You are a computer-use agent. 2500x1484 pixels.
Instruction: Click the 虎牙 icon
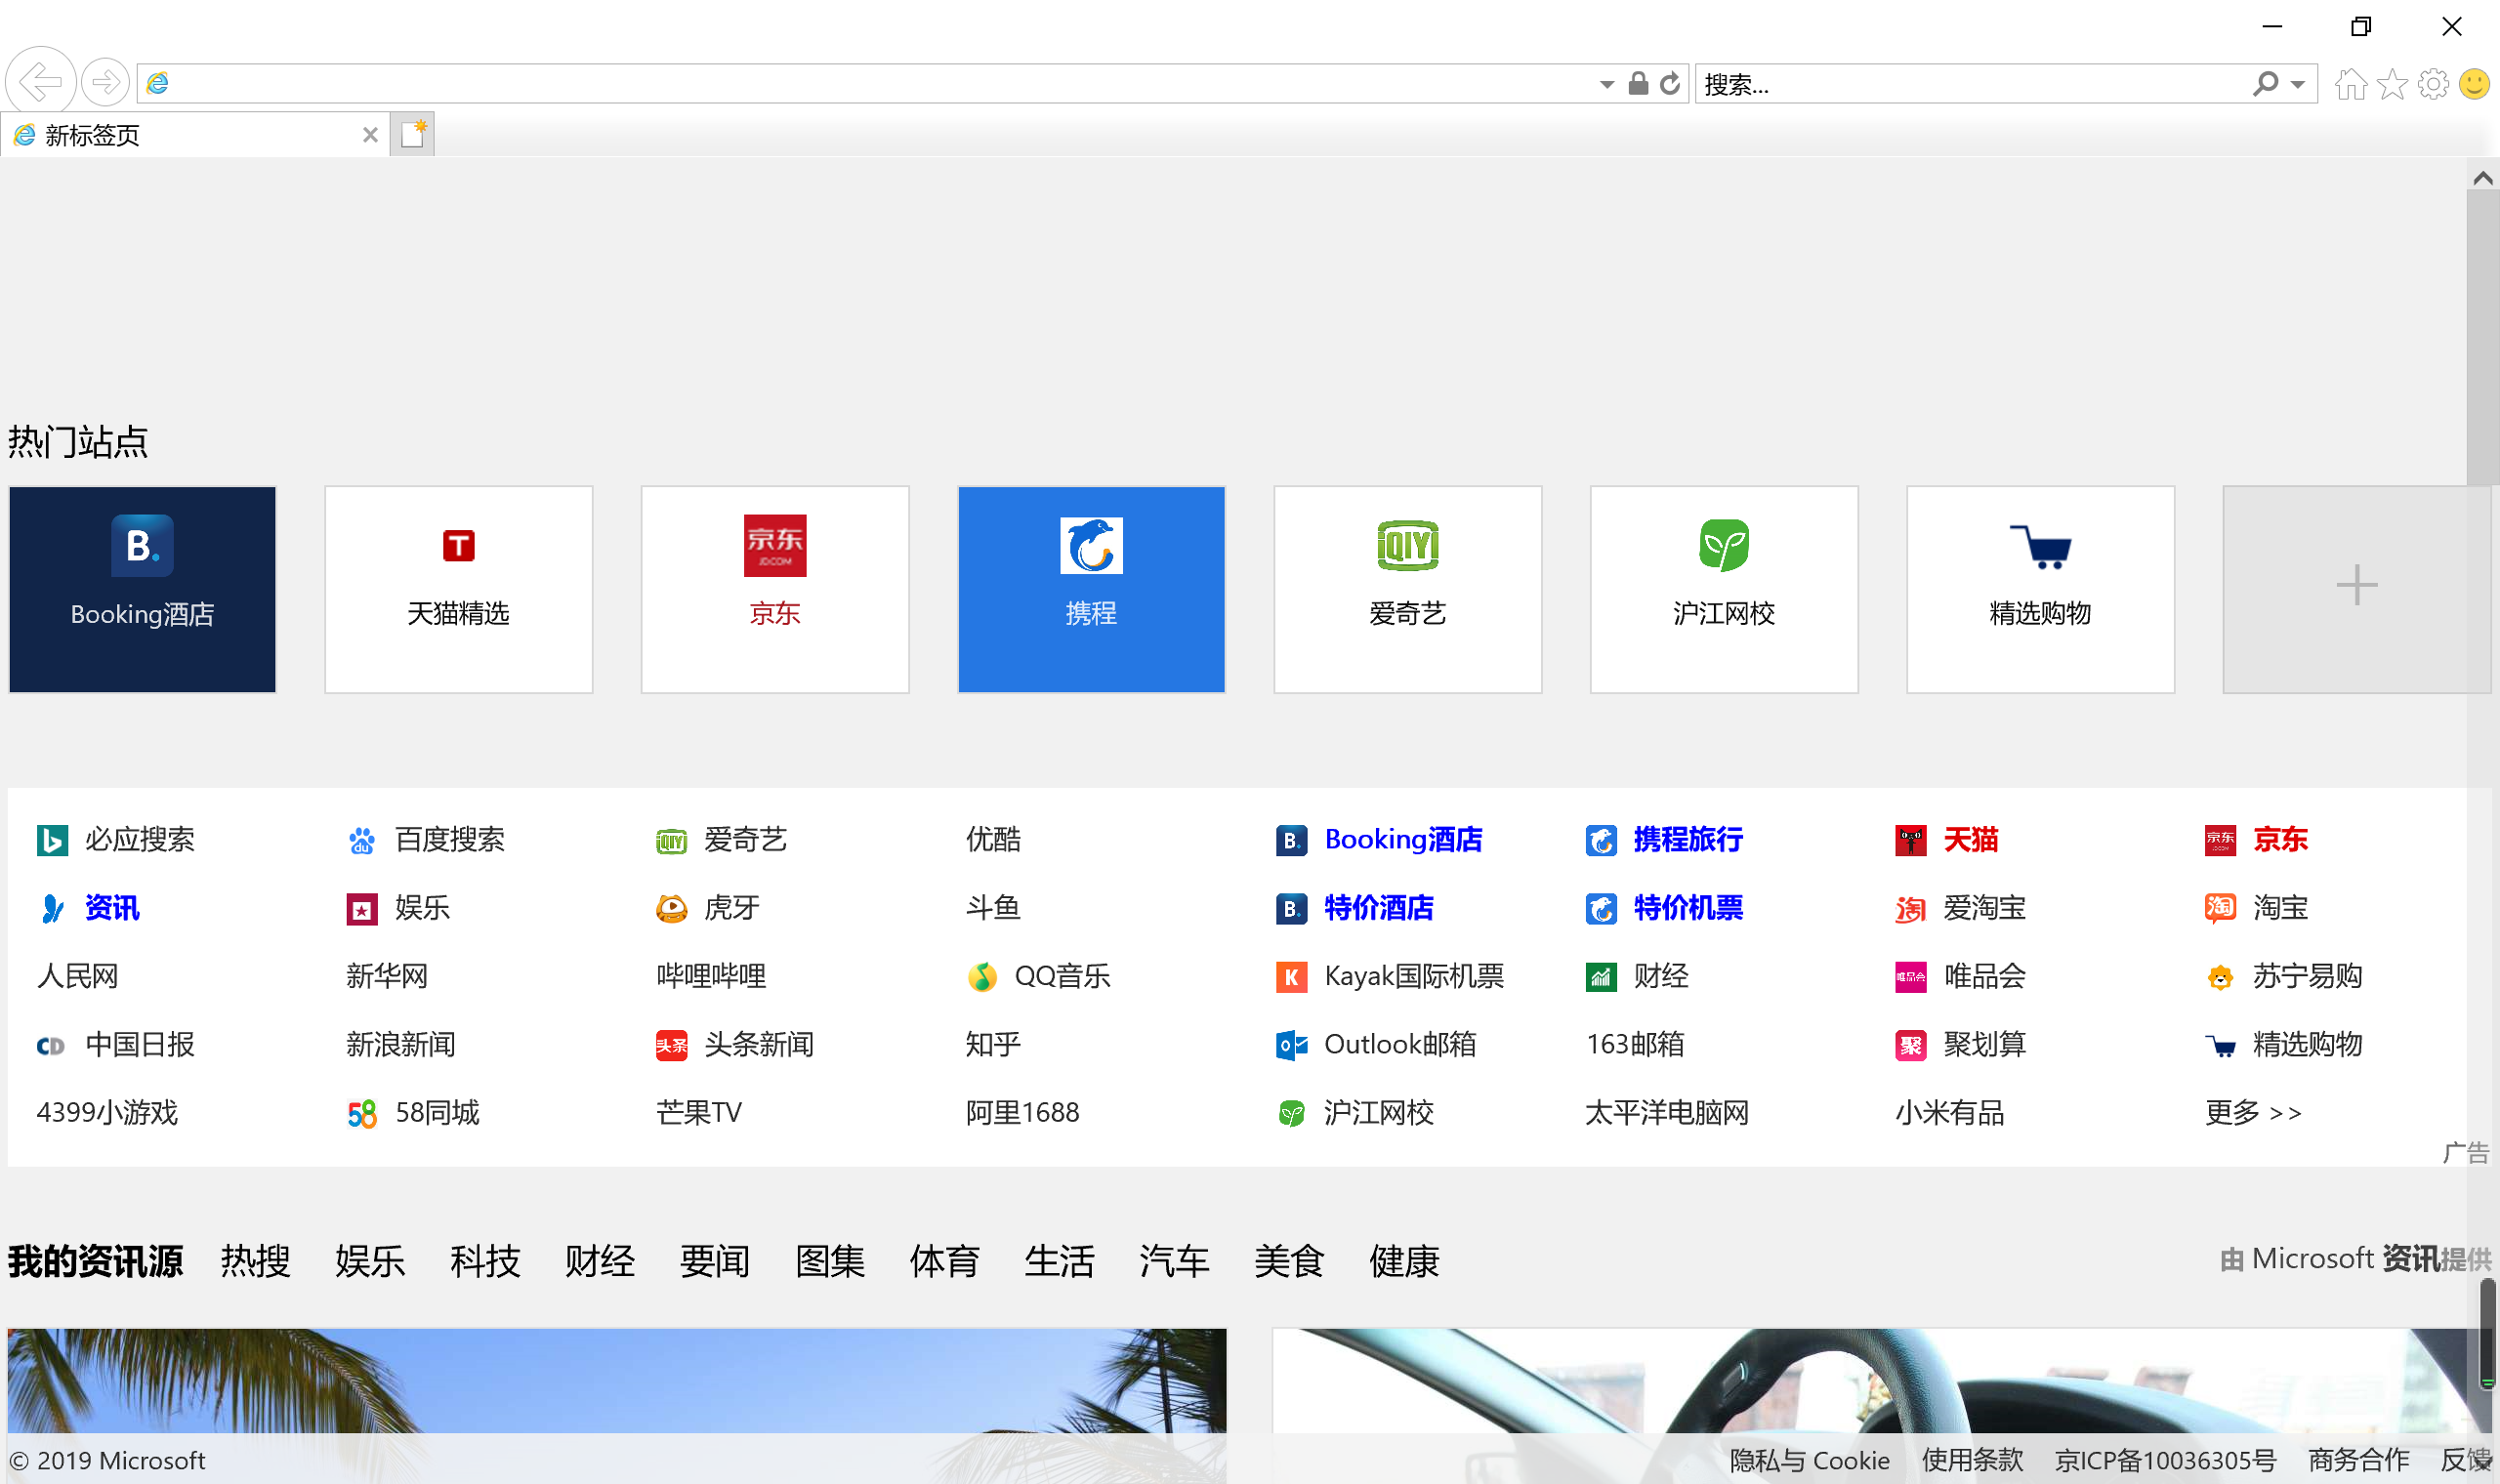click(671, 908)
